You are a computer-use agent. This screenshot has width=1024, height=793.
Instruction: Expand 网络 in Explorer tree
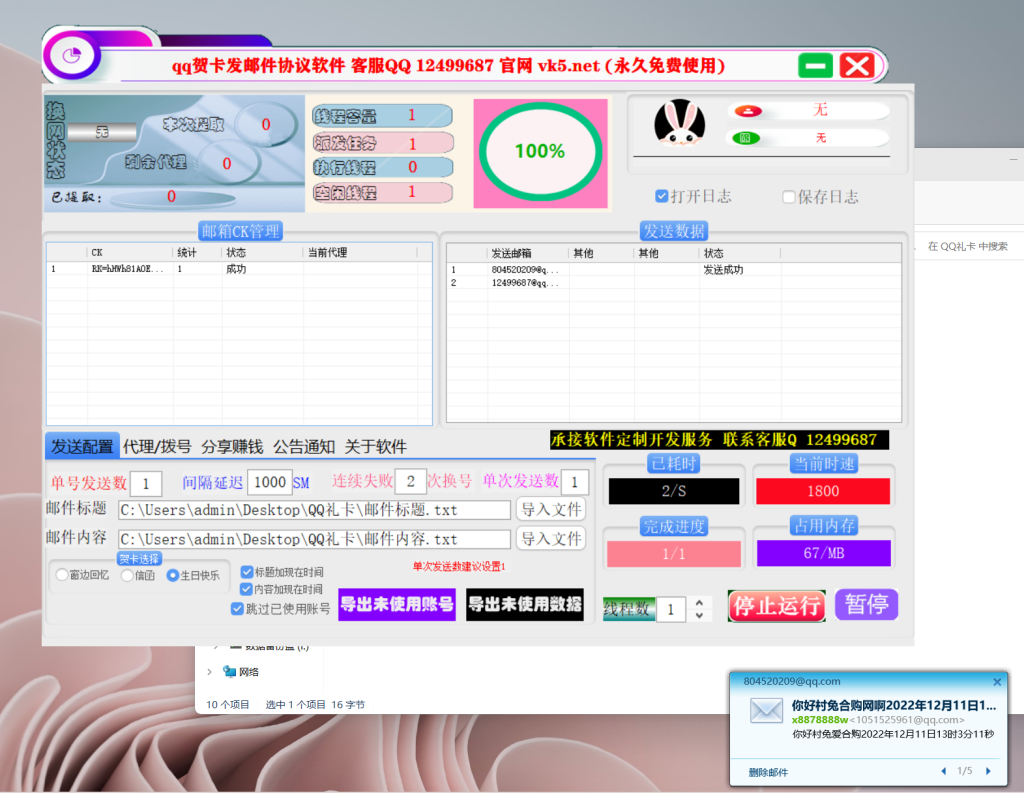pyautogui.click(x=209, y=672)
